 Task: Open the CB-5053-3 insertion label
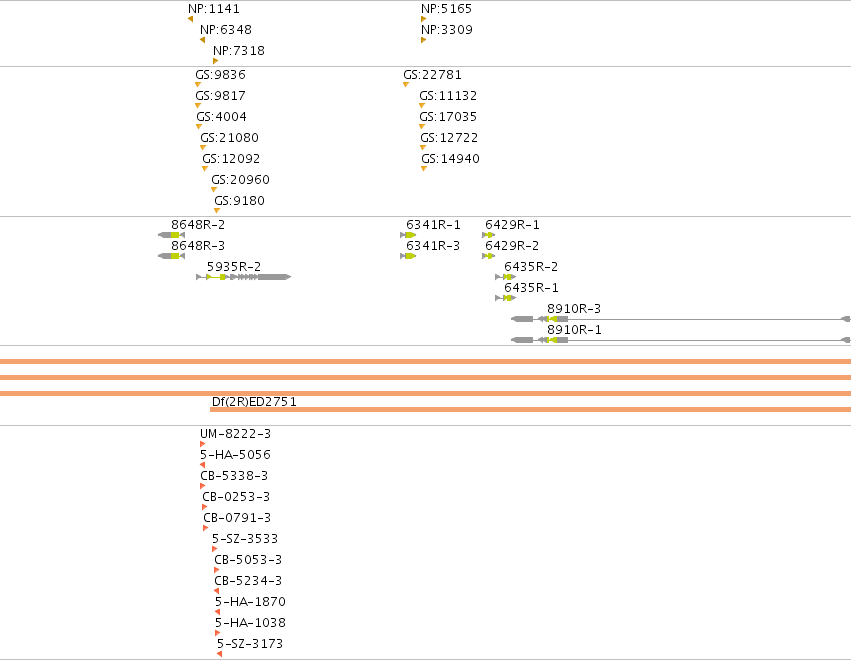click(248, 560)
